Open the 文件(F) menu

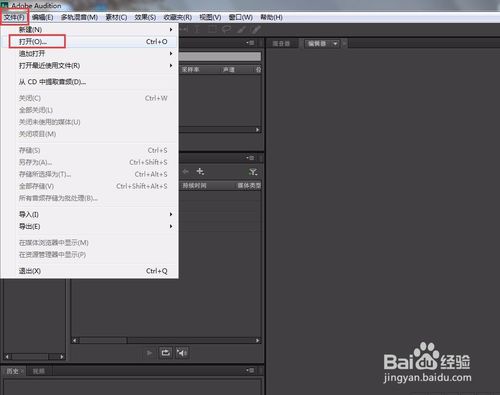pyautogui.click(x=14, y=17)
